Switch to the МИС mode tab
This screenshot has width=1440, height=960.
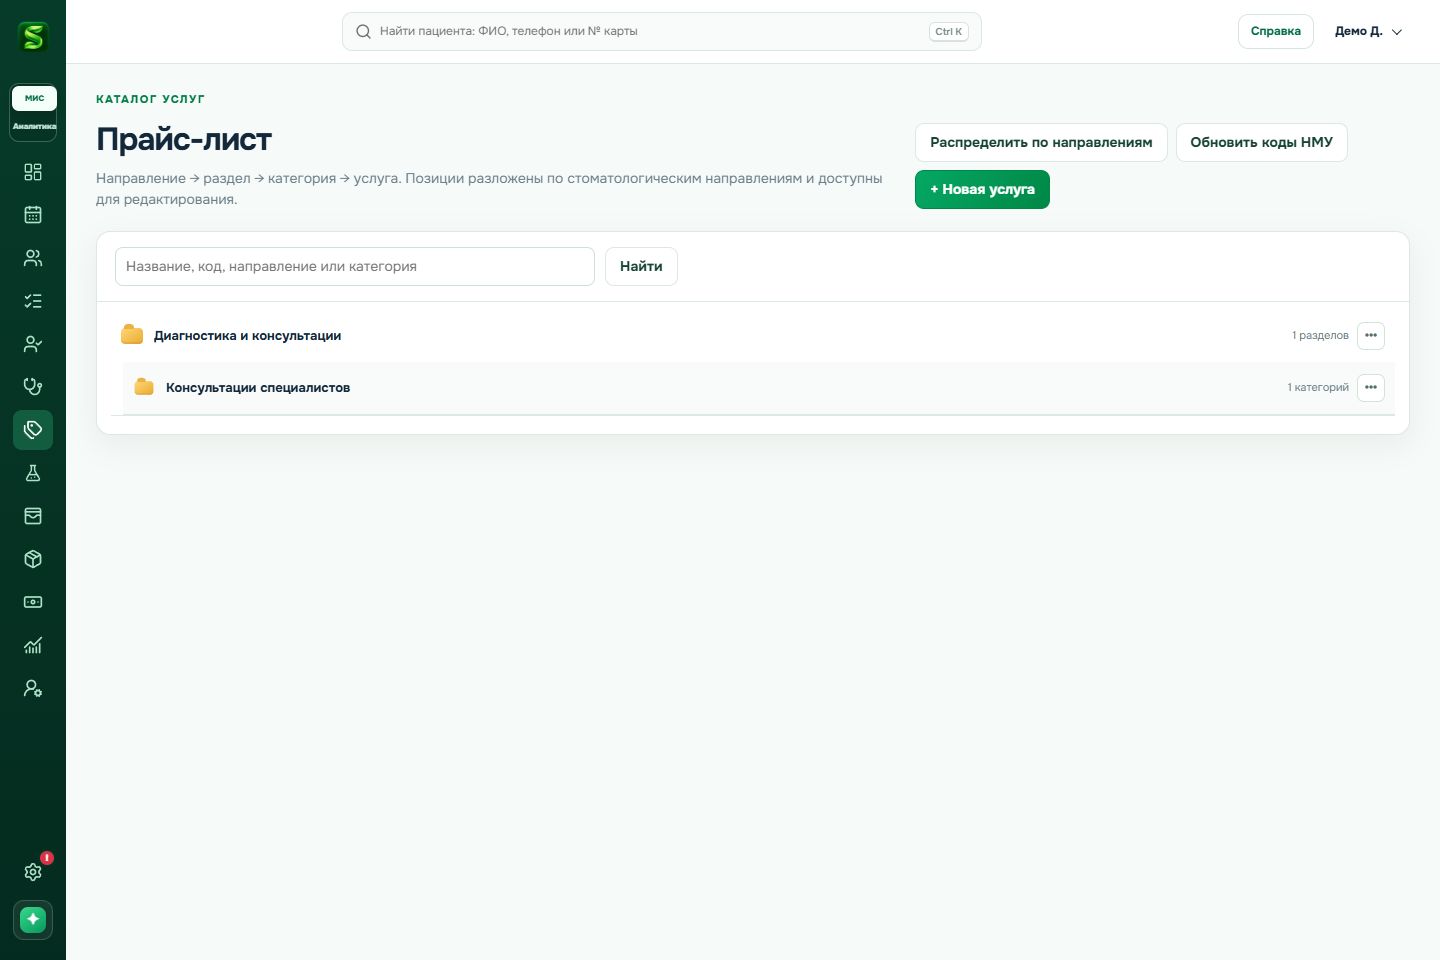pyautogui.click(x=34, y=98)
